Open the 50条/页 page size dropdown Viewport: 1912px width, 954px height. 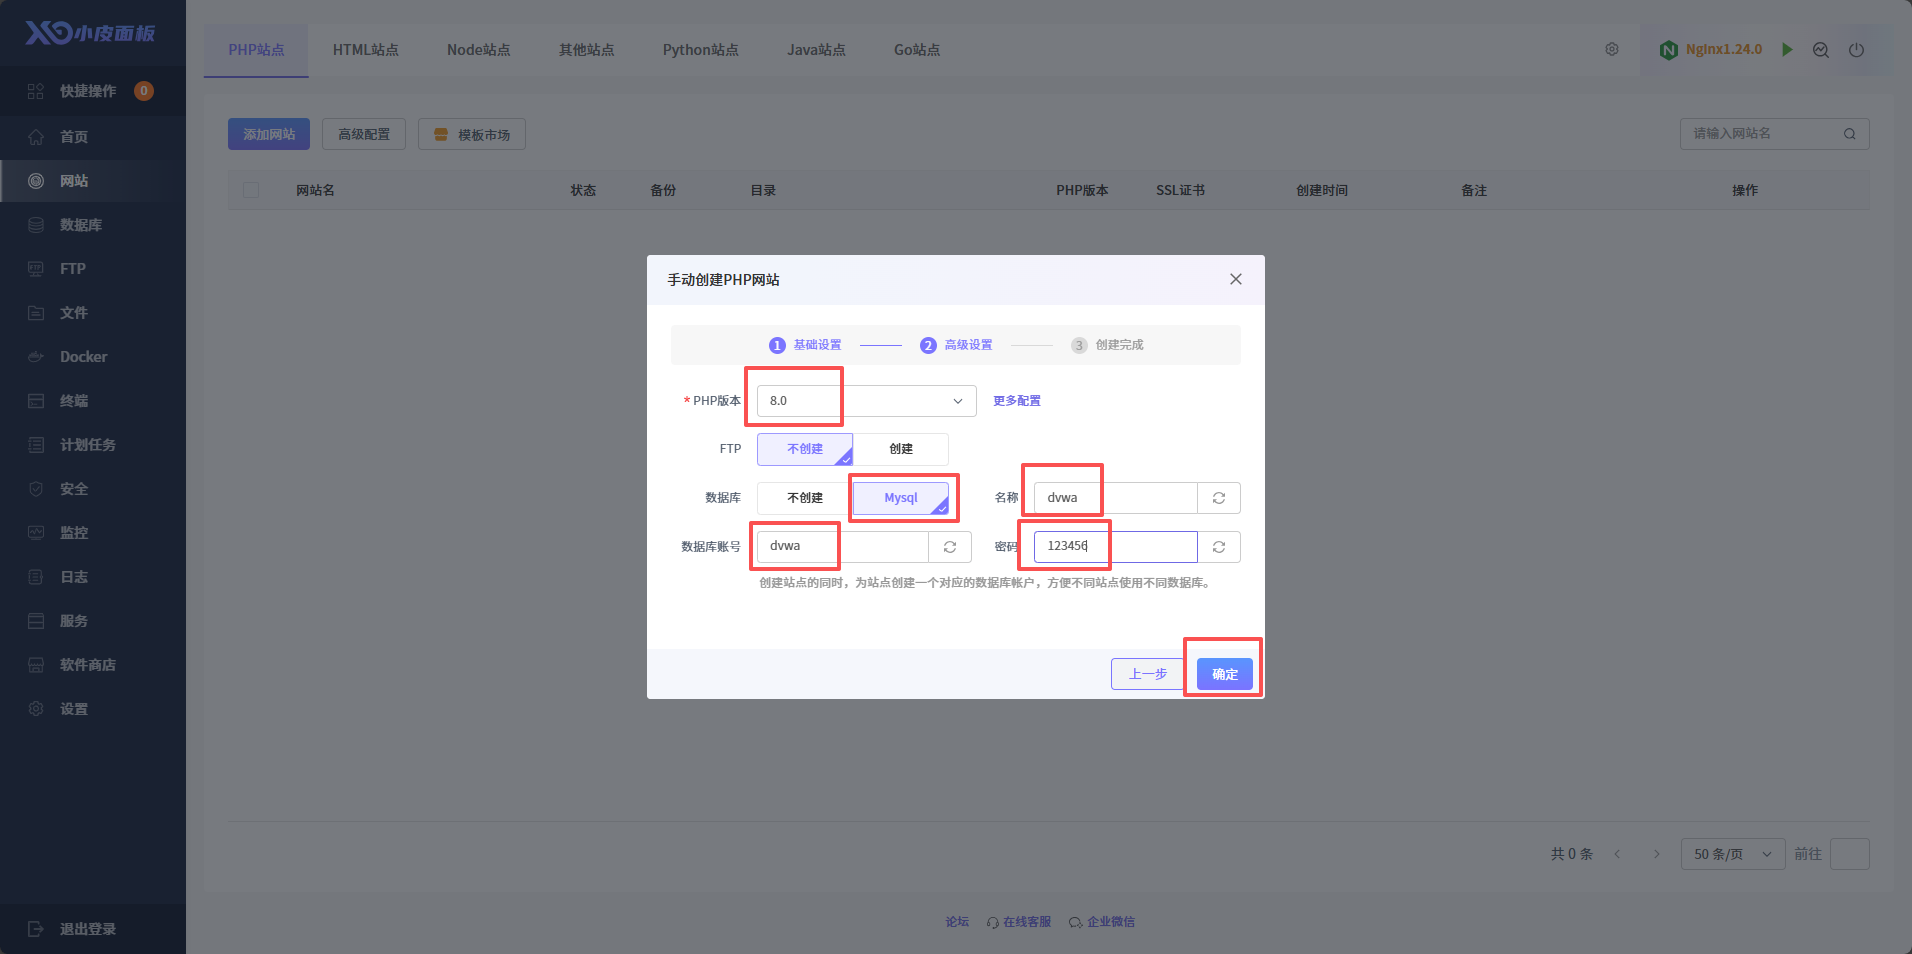(1732, 854)
